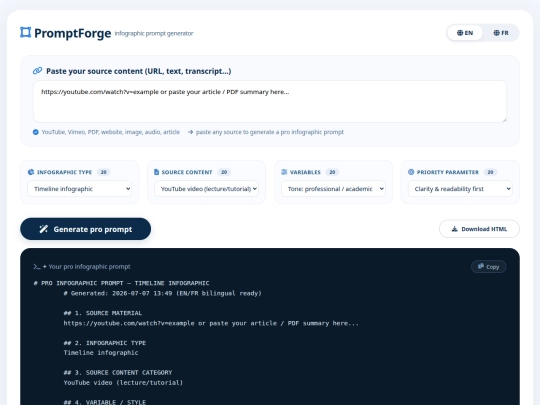Click 'paste any source to generate' hint text

[270, 132]
